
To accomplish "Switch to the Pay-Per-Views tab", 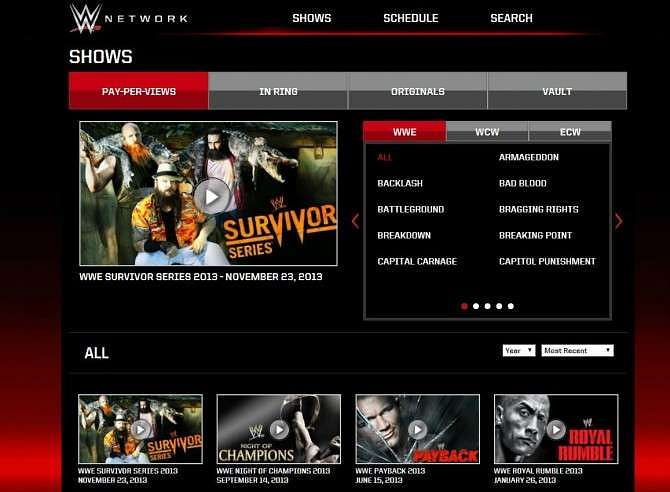I will pyautogui.click(x=138, y=91).
